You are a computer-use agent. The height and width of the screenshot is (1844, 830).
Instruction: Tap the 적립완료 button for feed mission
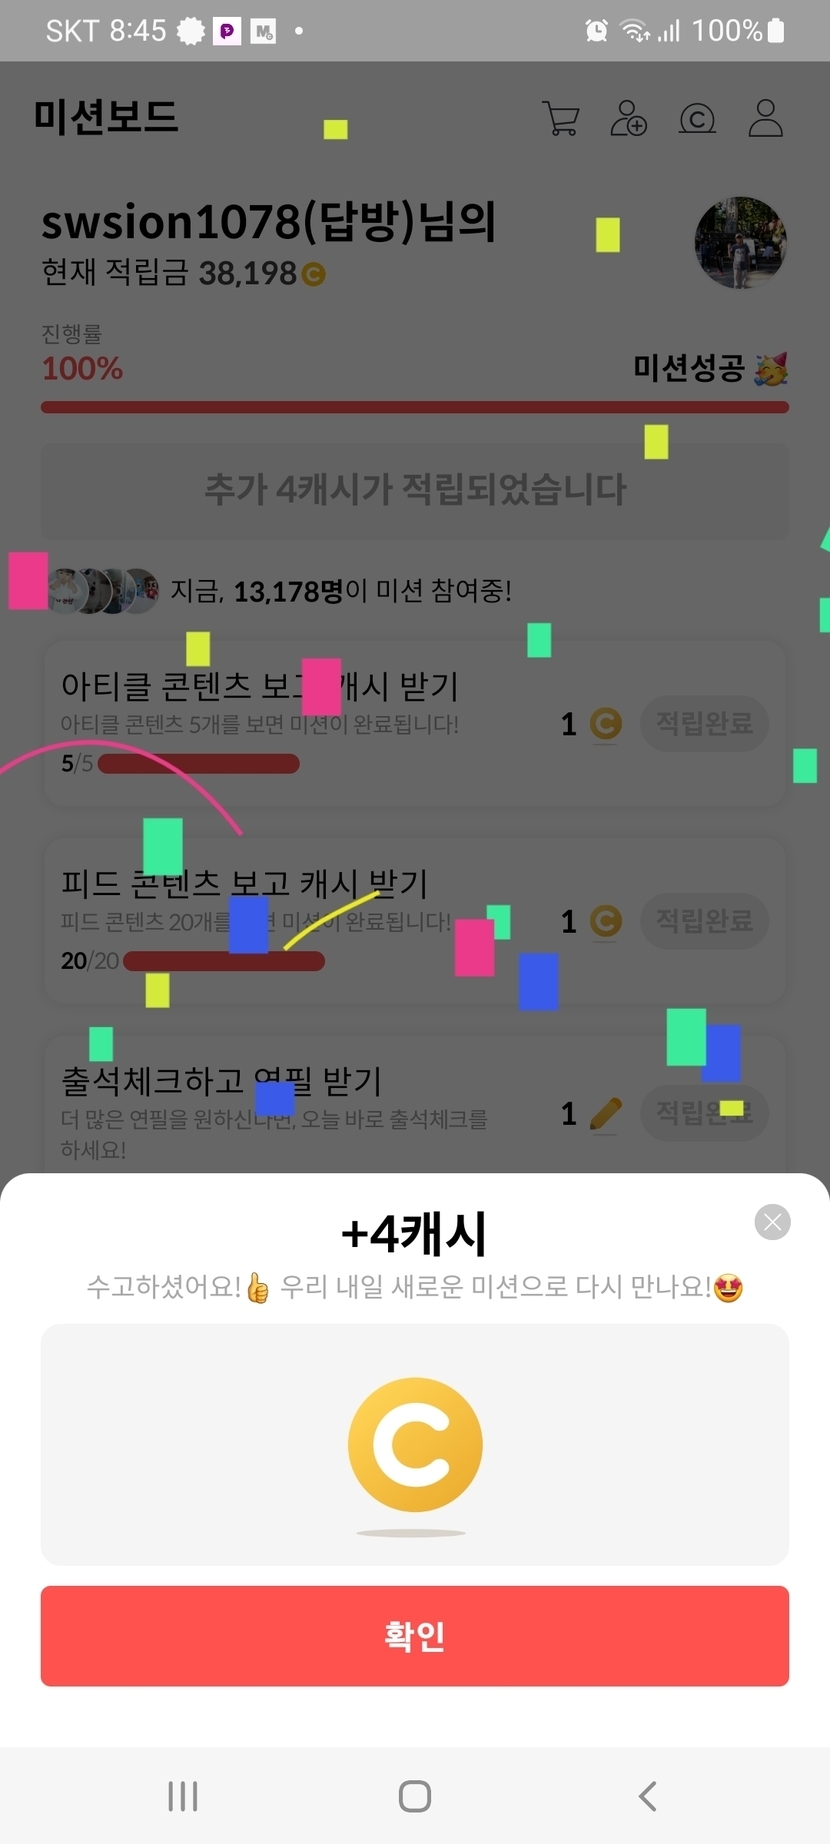tap(704, 921)
